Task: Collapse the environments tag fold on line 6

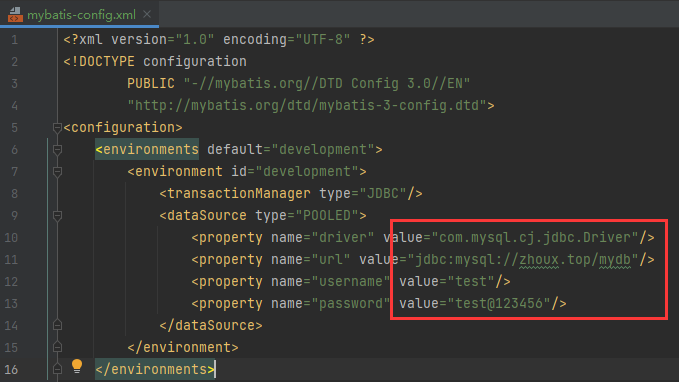Action: pos(57,150)
